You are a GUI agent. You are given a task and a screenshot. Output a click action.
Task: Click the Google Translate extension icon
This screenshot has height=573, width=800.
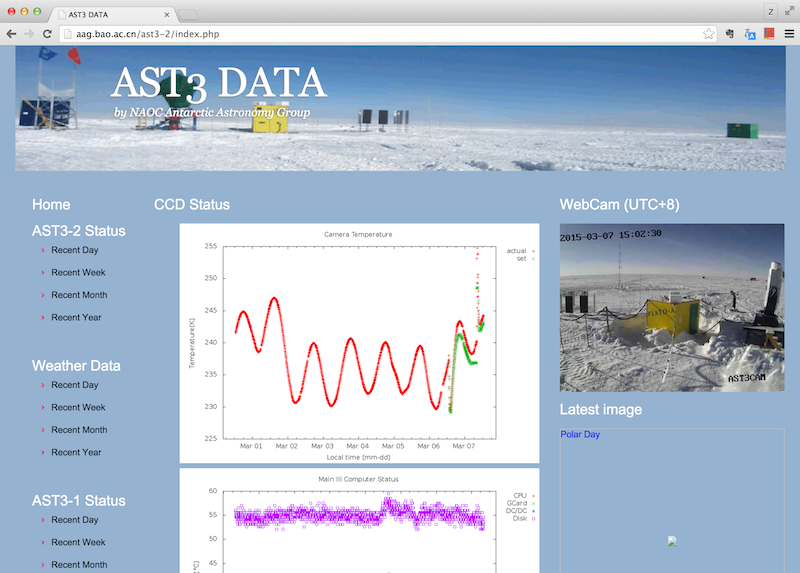point(749,33)
